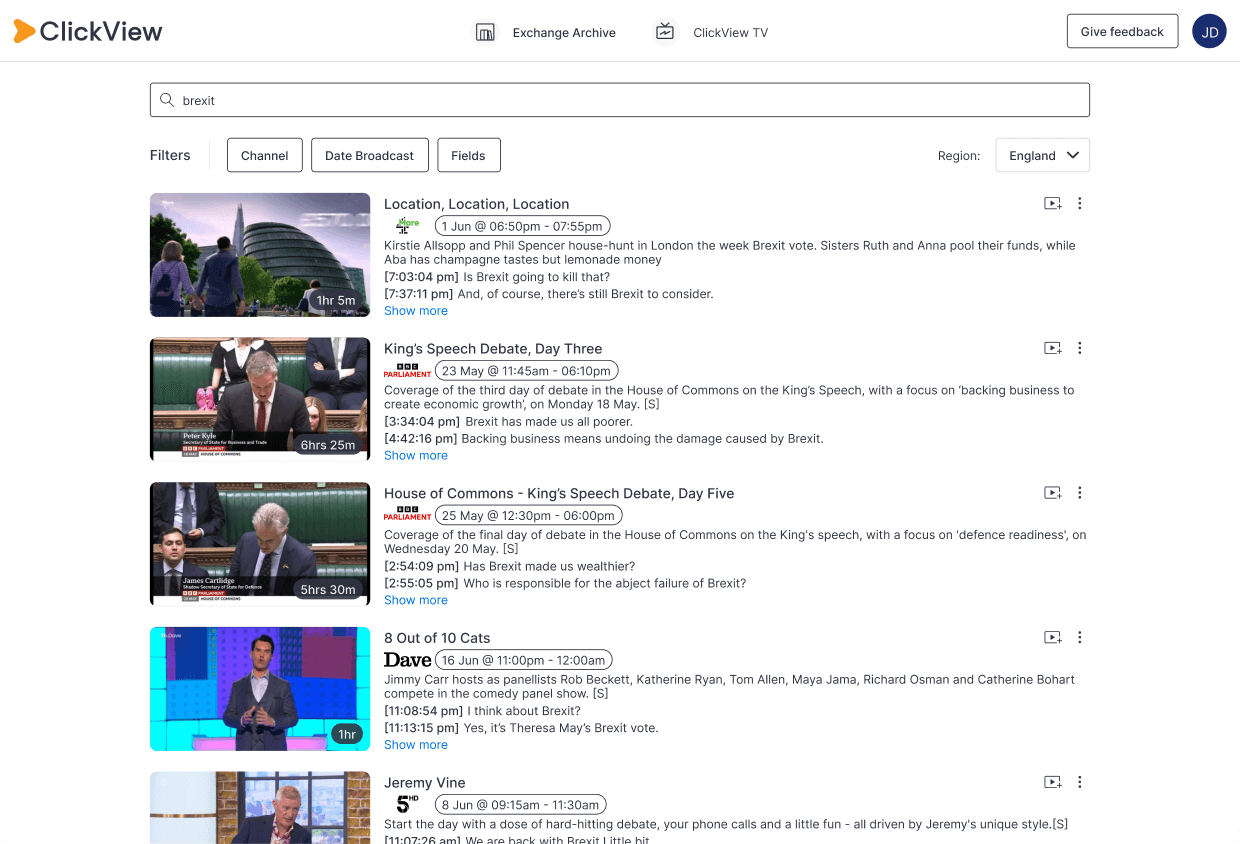Viewport: 1240px width, 844px height.
Task: Open the JD user avatar menu
Action: click(1209, 31)
